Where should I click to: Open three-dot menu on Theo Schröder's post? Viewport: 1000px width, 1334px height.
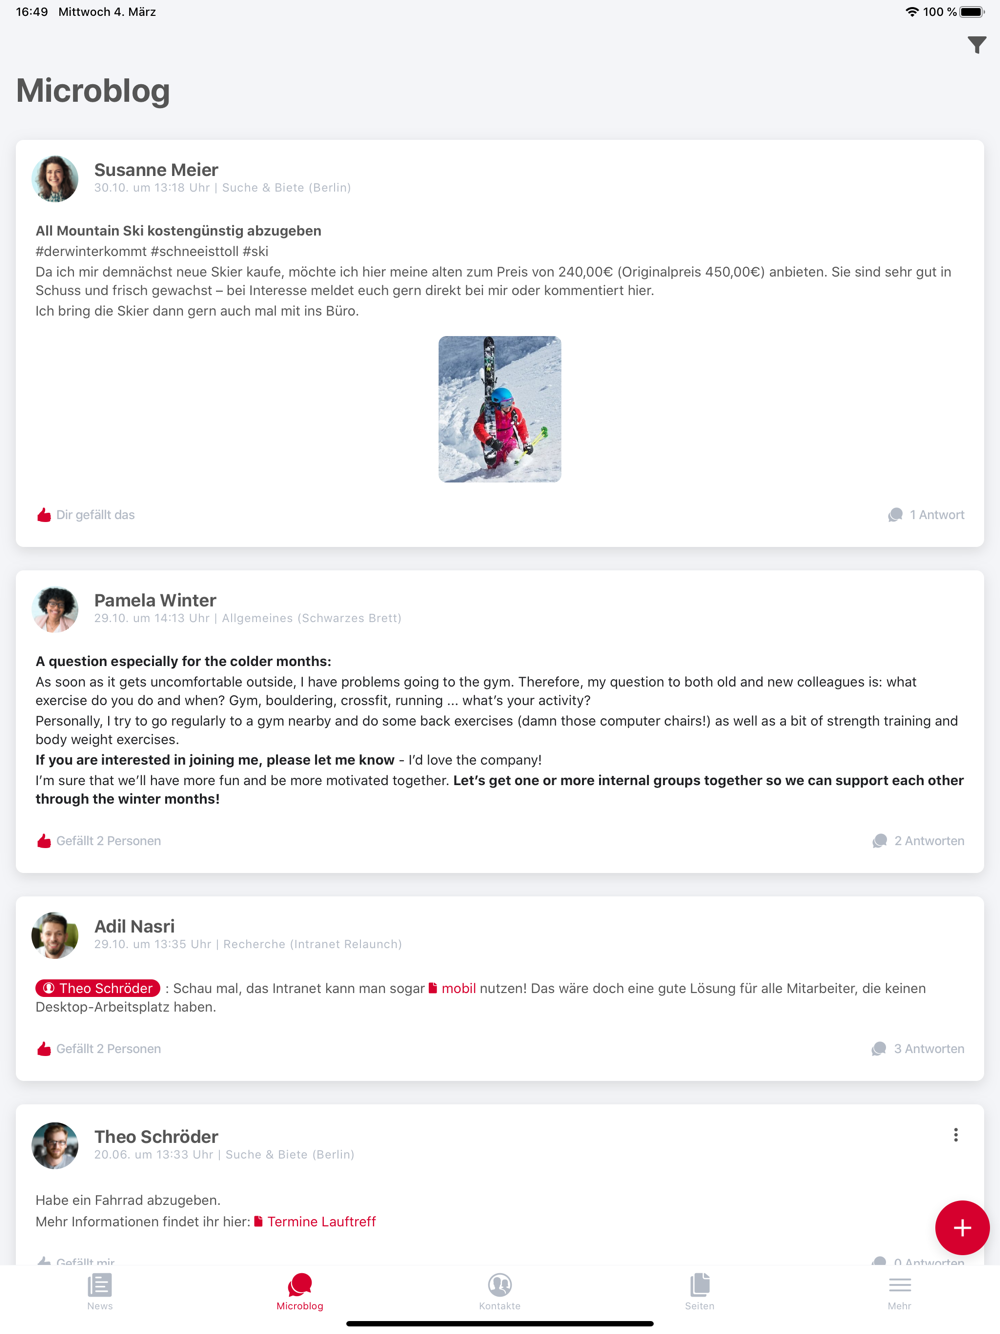tap(956, 1135)
